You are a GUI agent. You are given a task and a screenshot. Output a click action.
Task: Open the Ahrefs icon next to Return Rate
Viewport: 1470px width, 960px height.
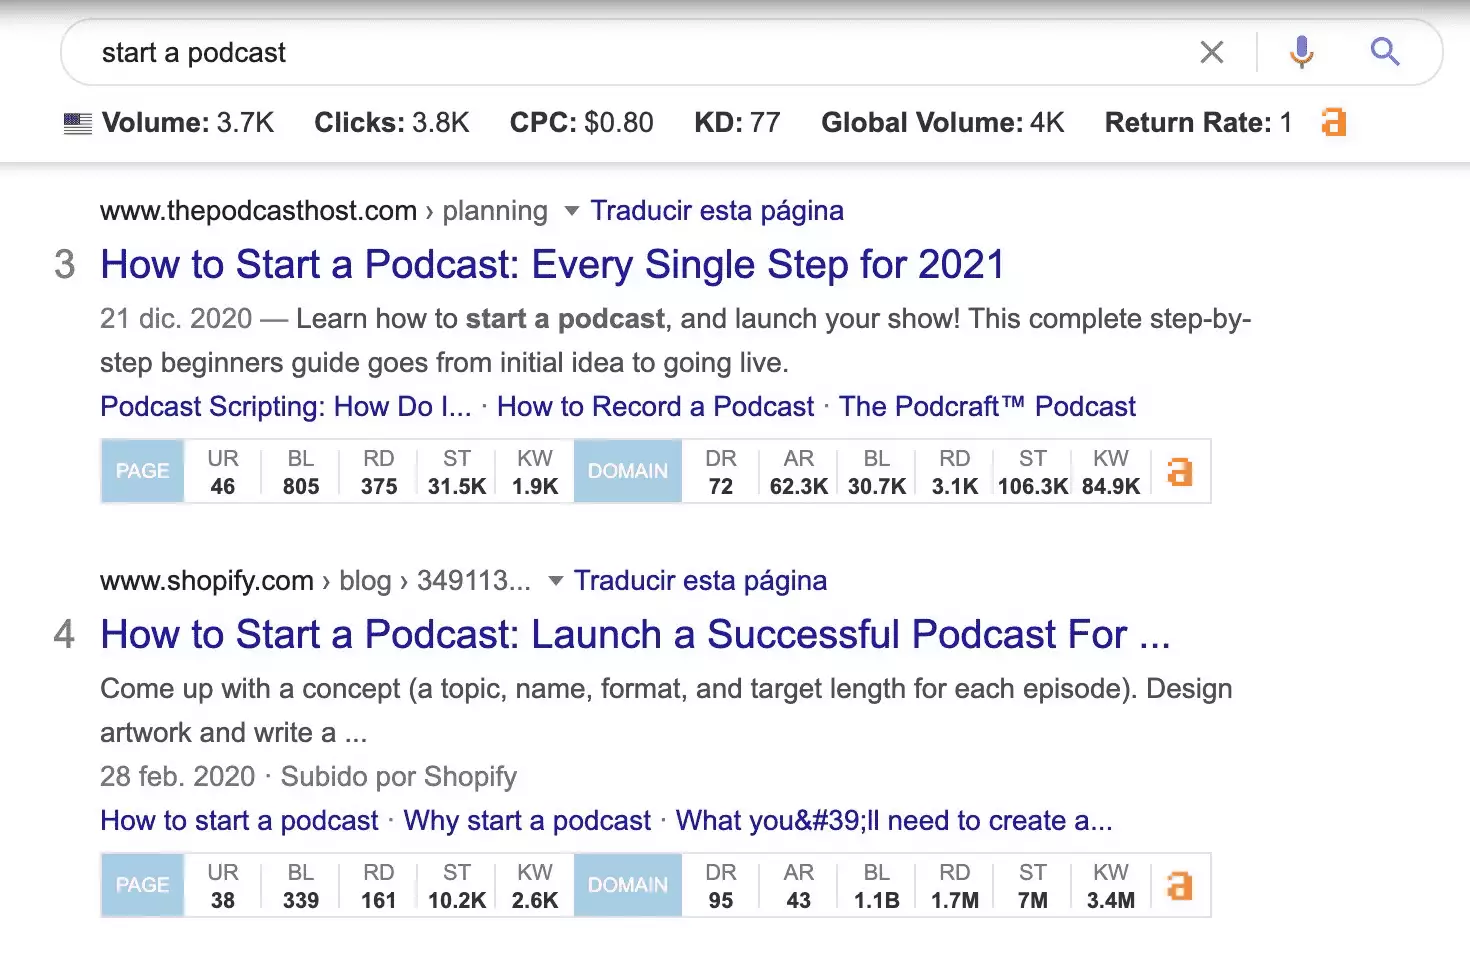(1332, 122)
